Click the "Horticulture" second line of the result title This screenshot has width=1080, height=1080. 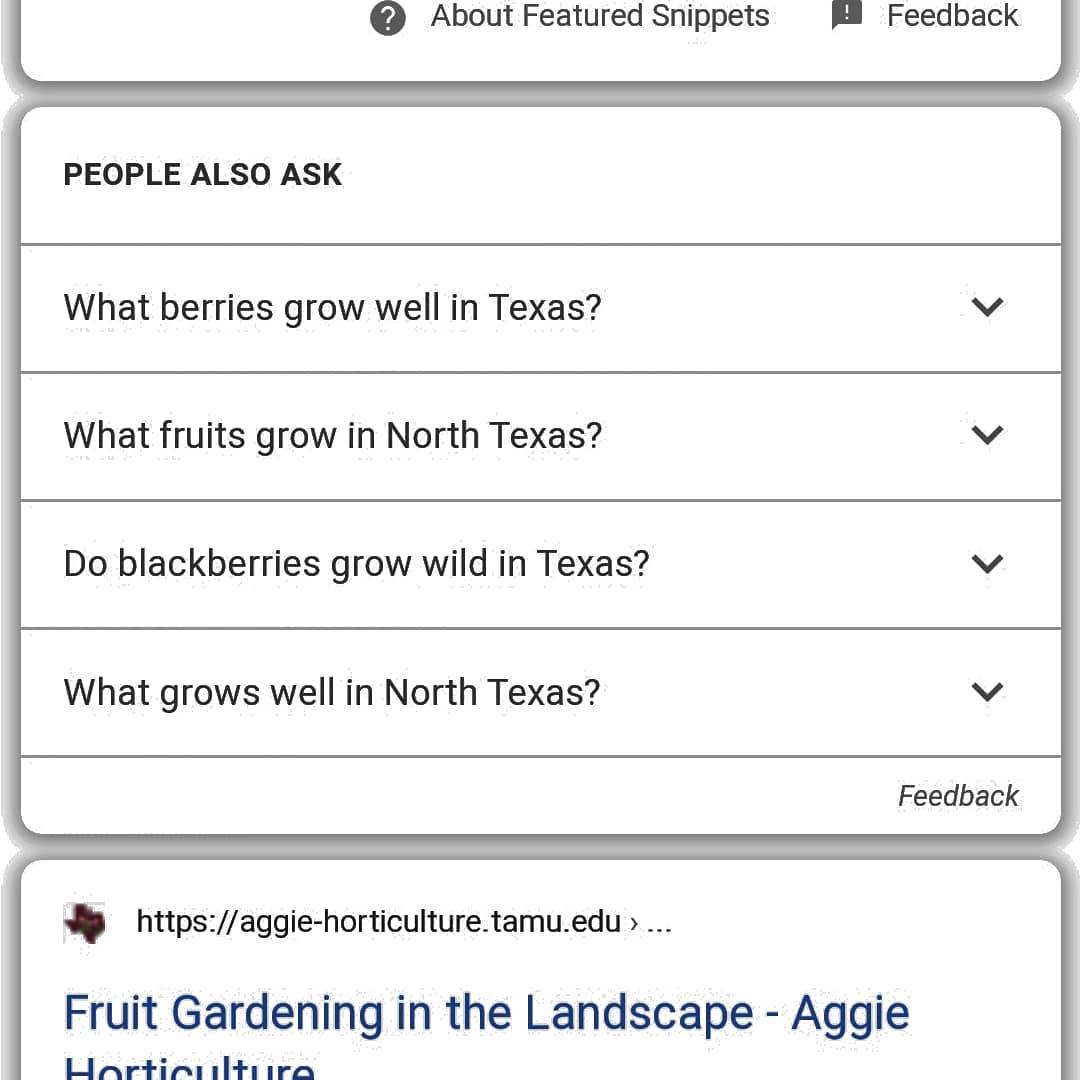(x=190, y=1066)
